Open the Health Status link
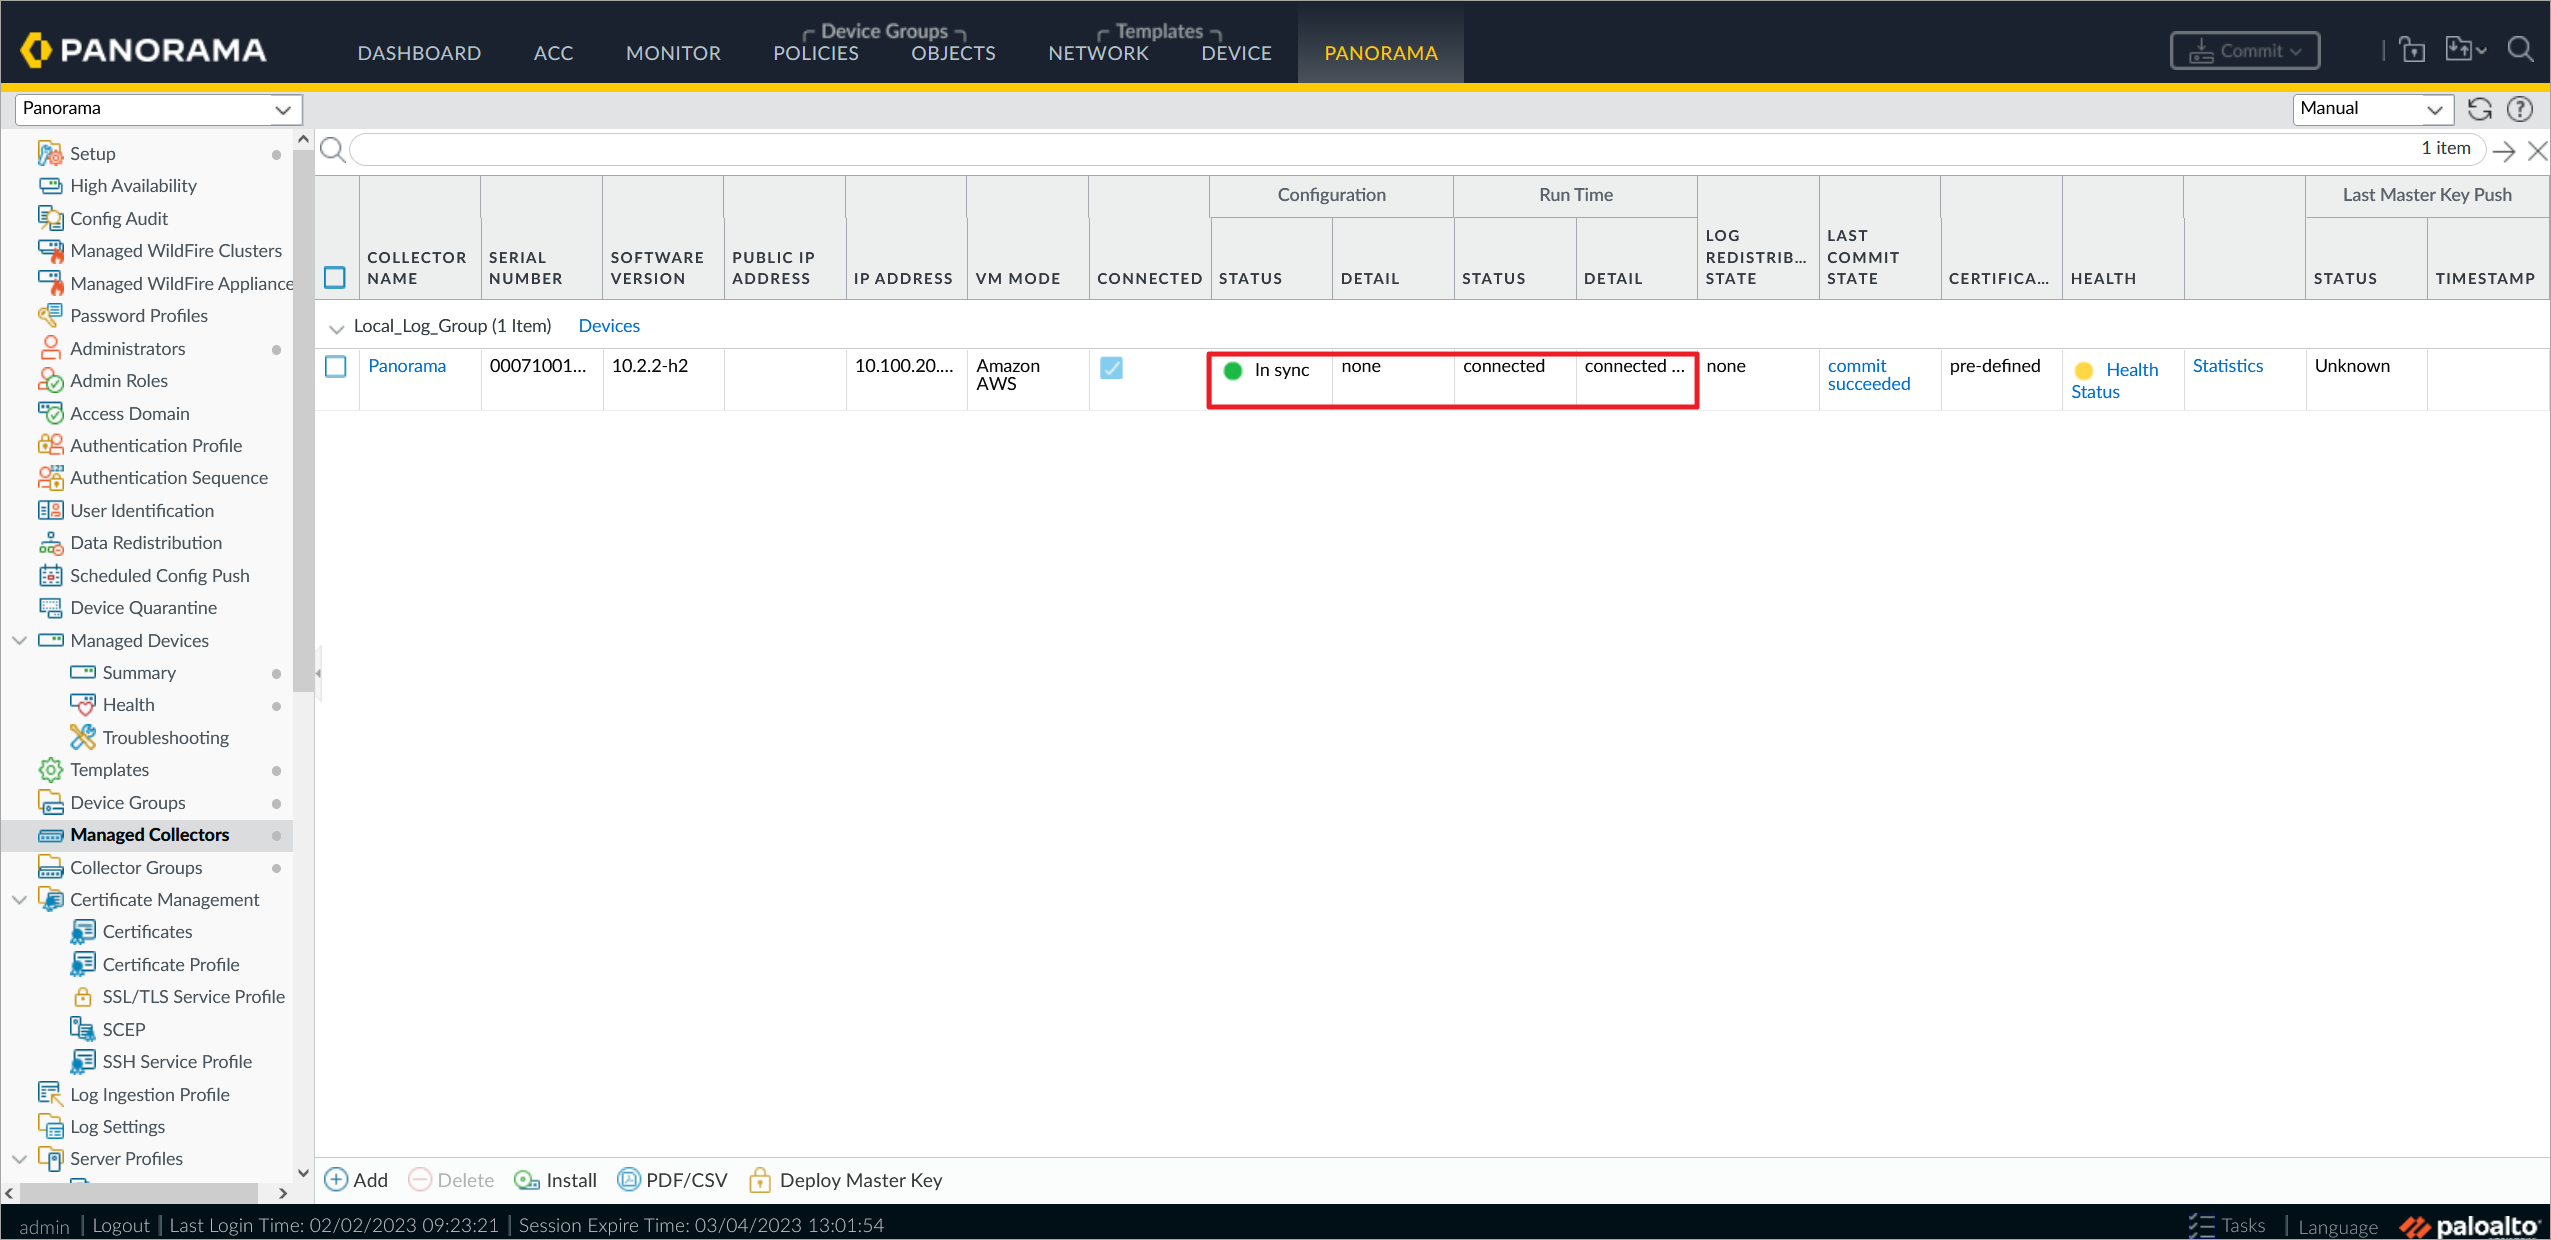Viewport: 2551px width, 1240px height. [2114, 381]
